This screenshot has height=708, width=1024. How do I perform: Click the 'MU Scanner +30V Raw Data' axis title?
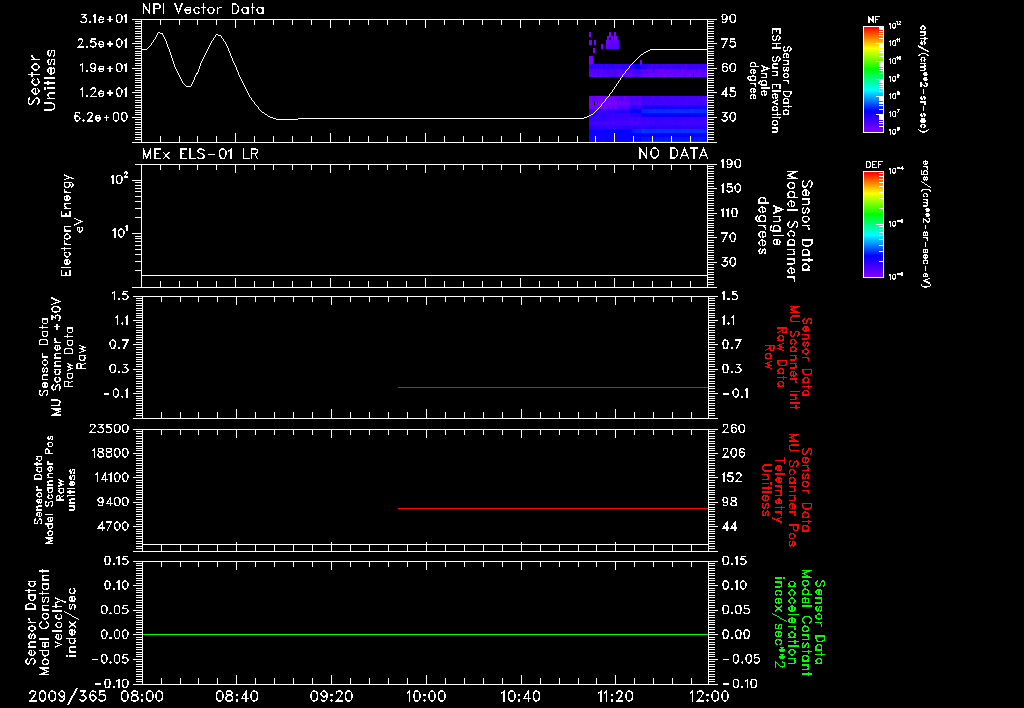click(x=63, y=357)
